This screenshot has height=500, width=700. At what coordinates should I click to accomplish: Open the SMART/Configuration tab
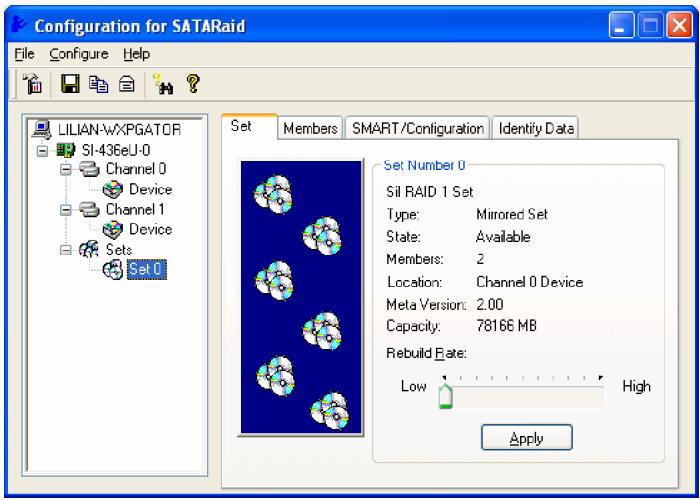(x=418, y=129)
